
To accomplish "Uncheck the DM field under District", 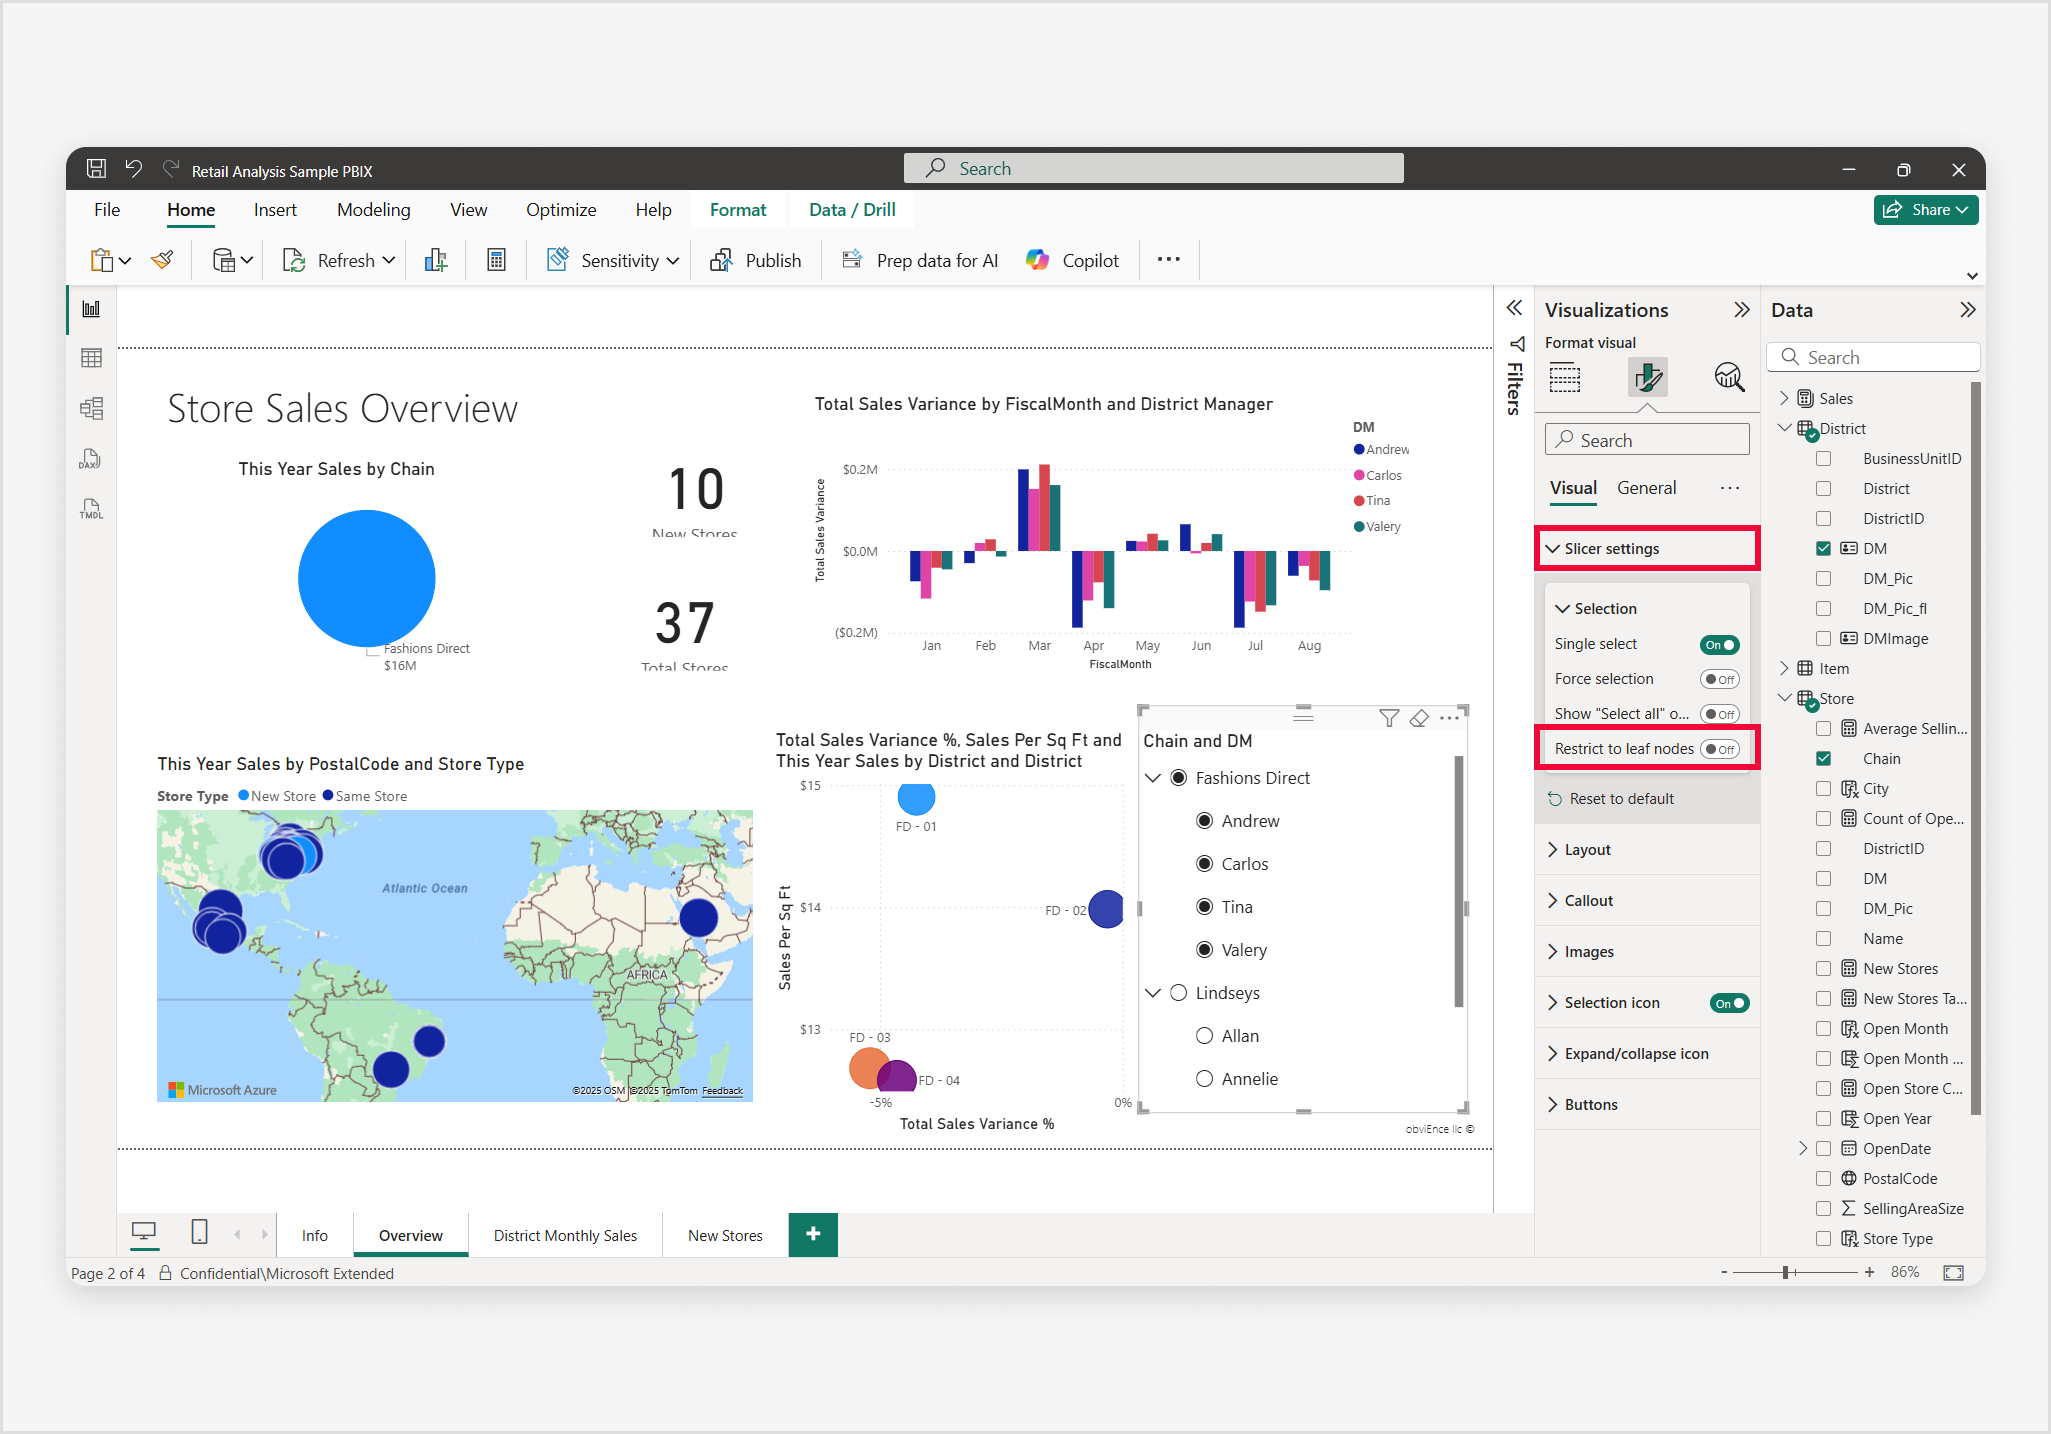I will [x=1824, y=548].
